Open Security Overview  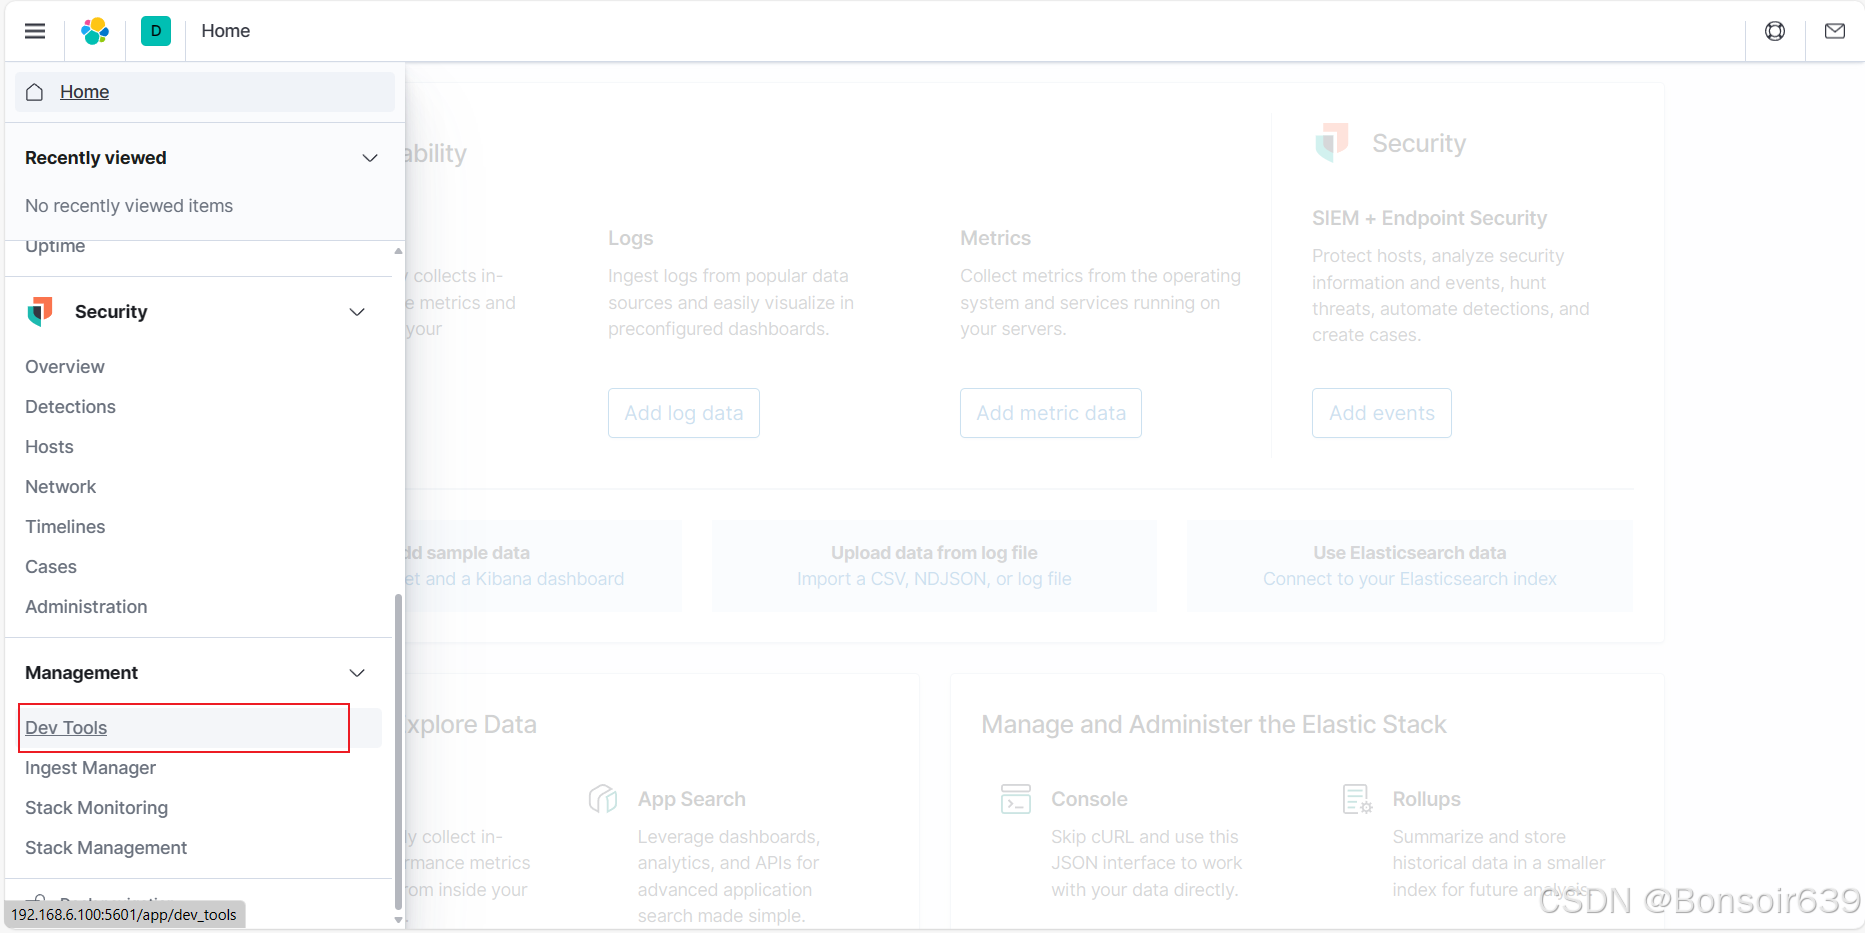(x=65, y=367)
